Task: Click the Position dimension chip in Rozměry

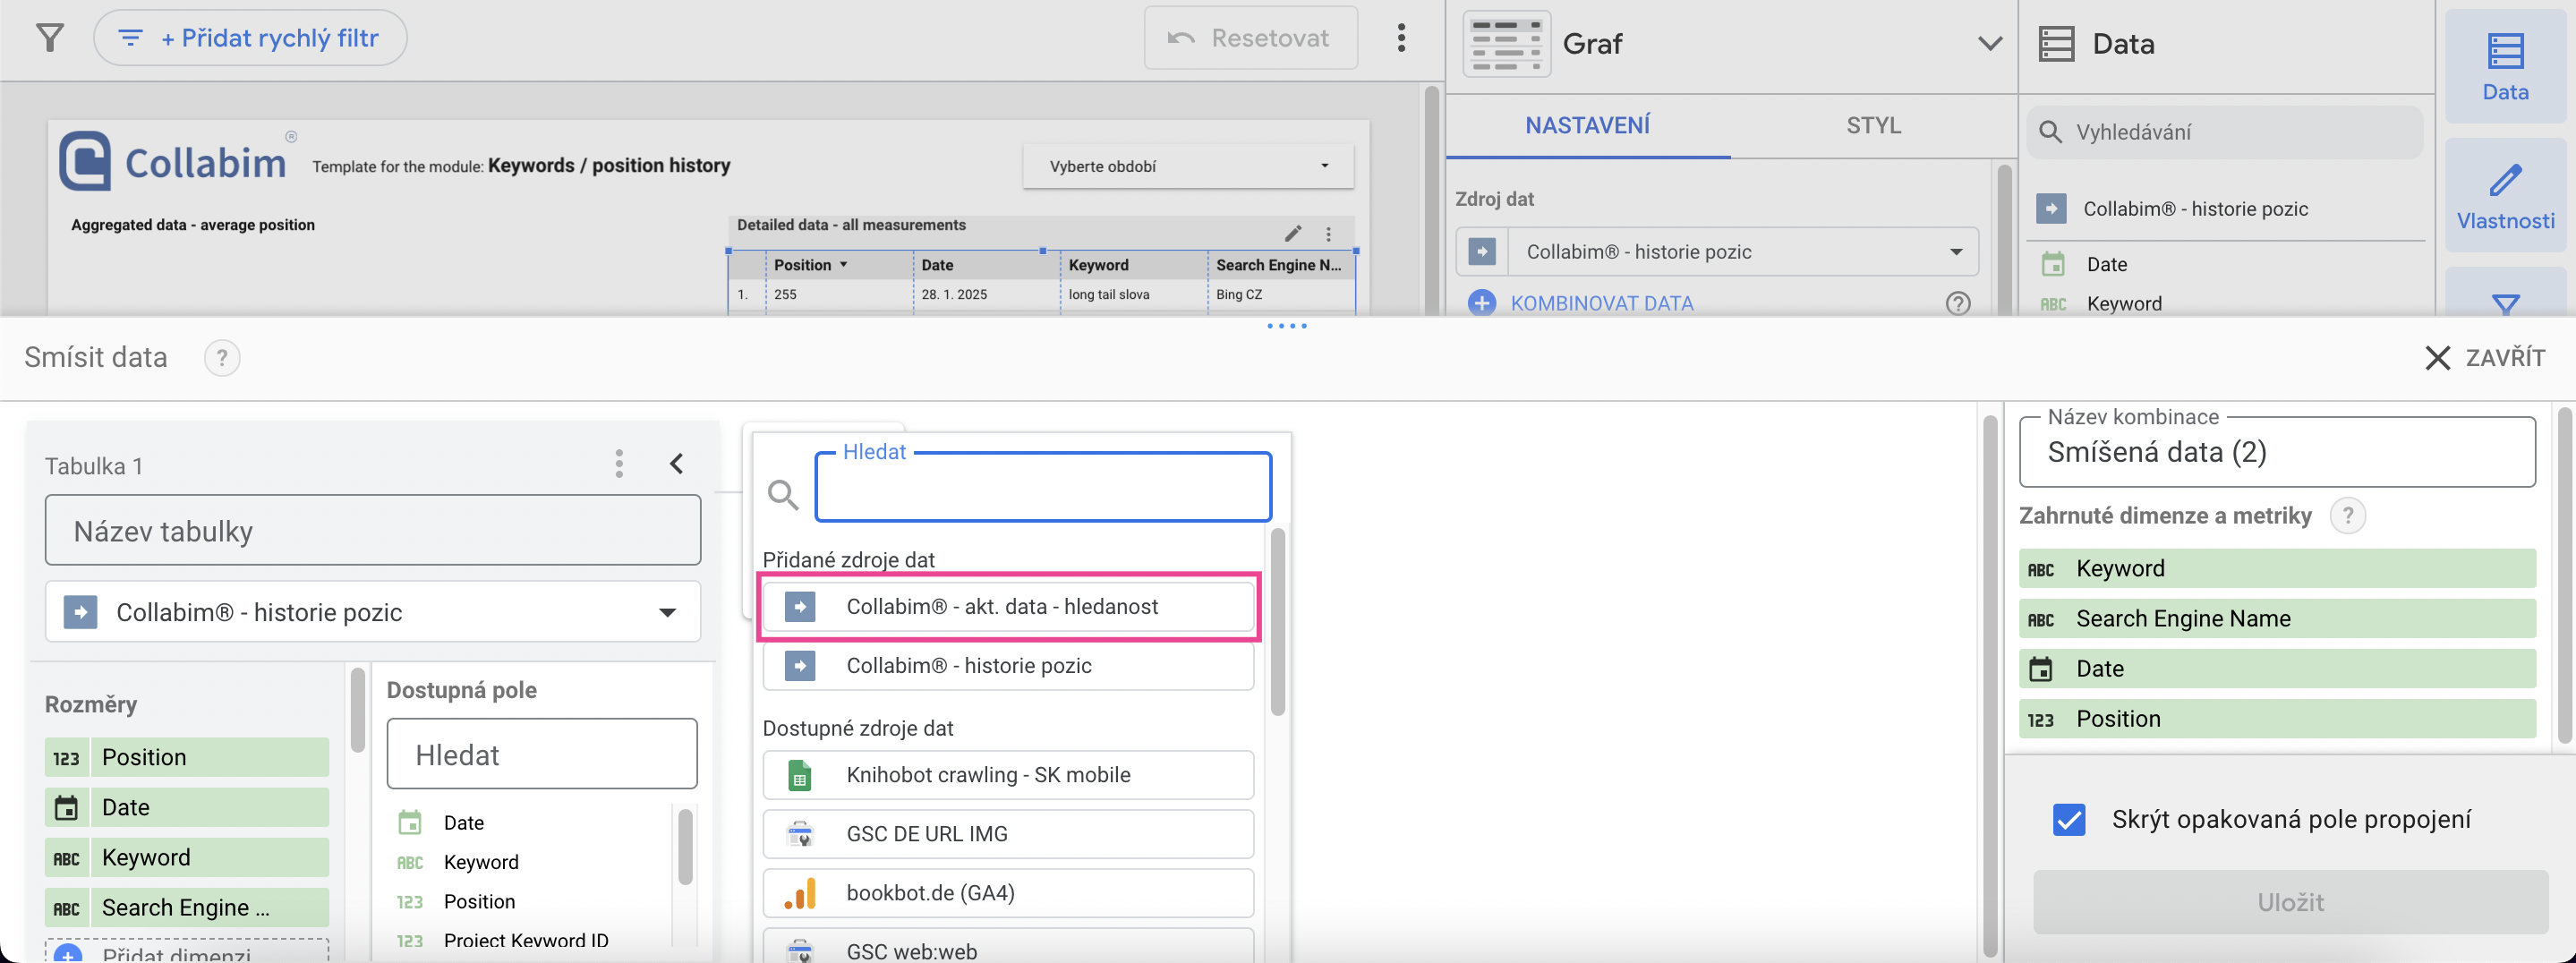Action: pos(187,757)
